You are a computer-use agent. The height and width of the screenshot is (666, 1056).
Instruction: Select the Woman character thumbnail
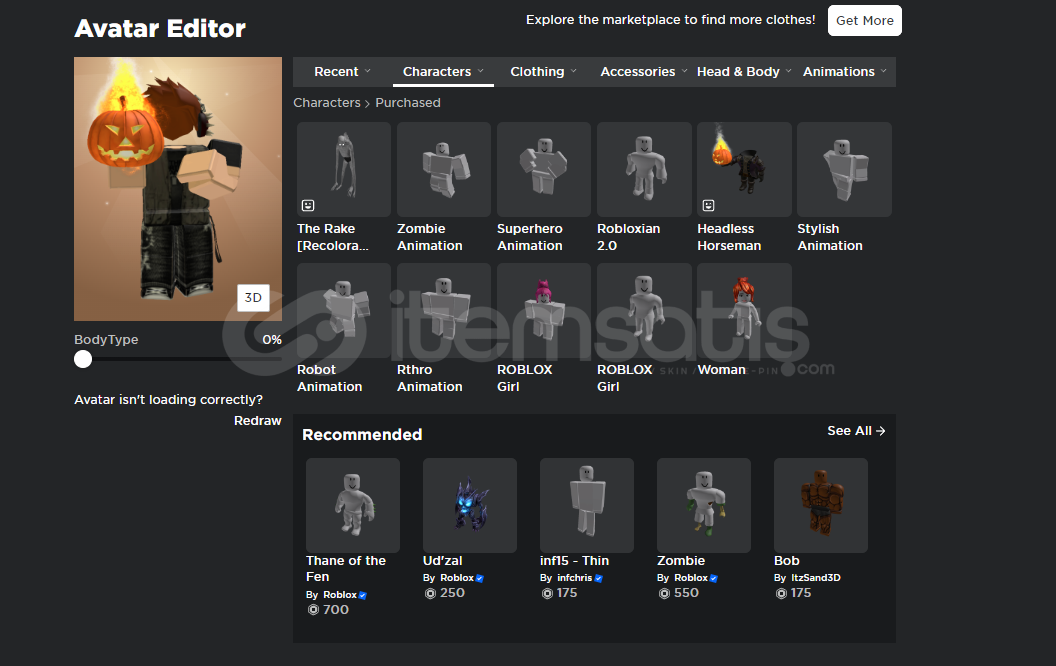tap(744, 310)
